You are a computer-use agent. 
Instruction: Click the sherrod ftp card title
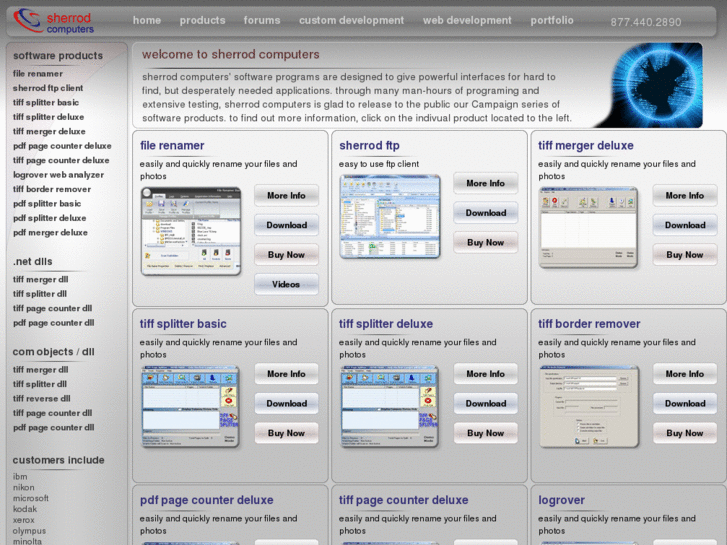[369, 146]
